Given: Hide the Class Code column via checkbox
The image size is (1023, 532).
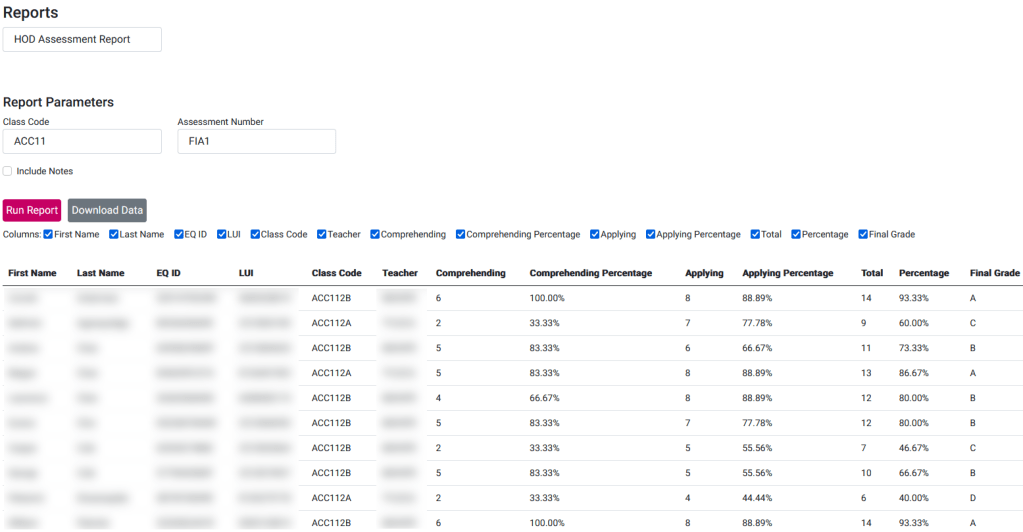Looking at the screenshot, I should [x=256, y=235].
